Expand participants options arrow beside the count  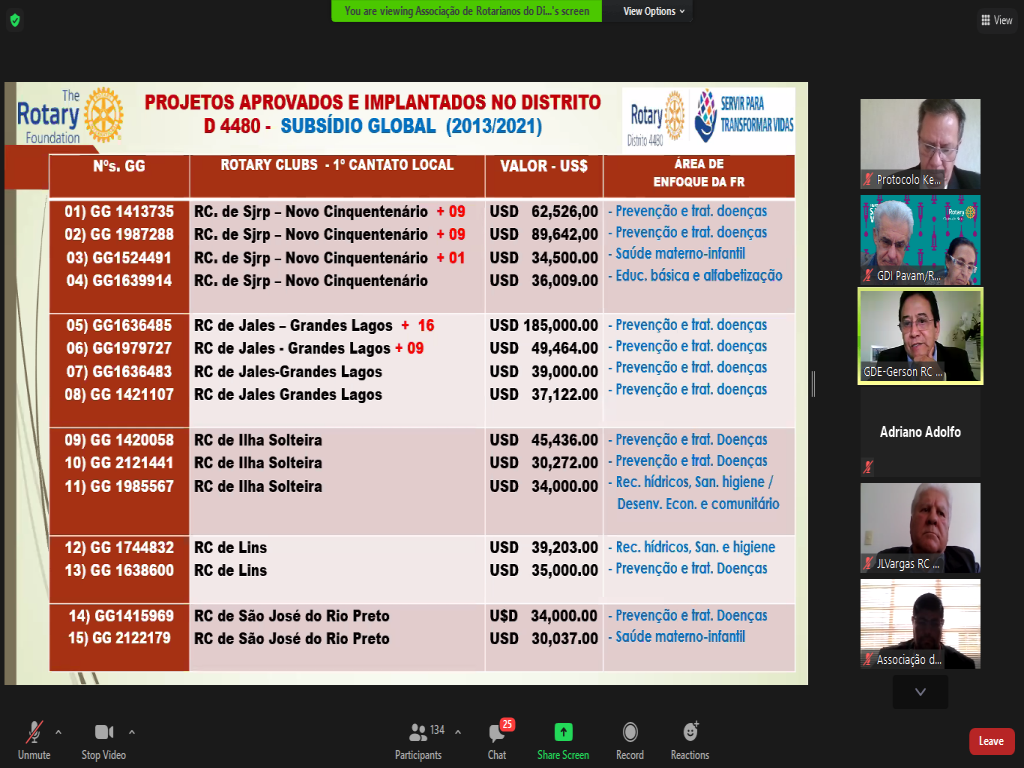pos(458,731)
